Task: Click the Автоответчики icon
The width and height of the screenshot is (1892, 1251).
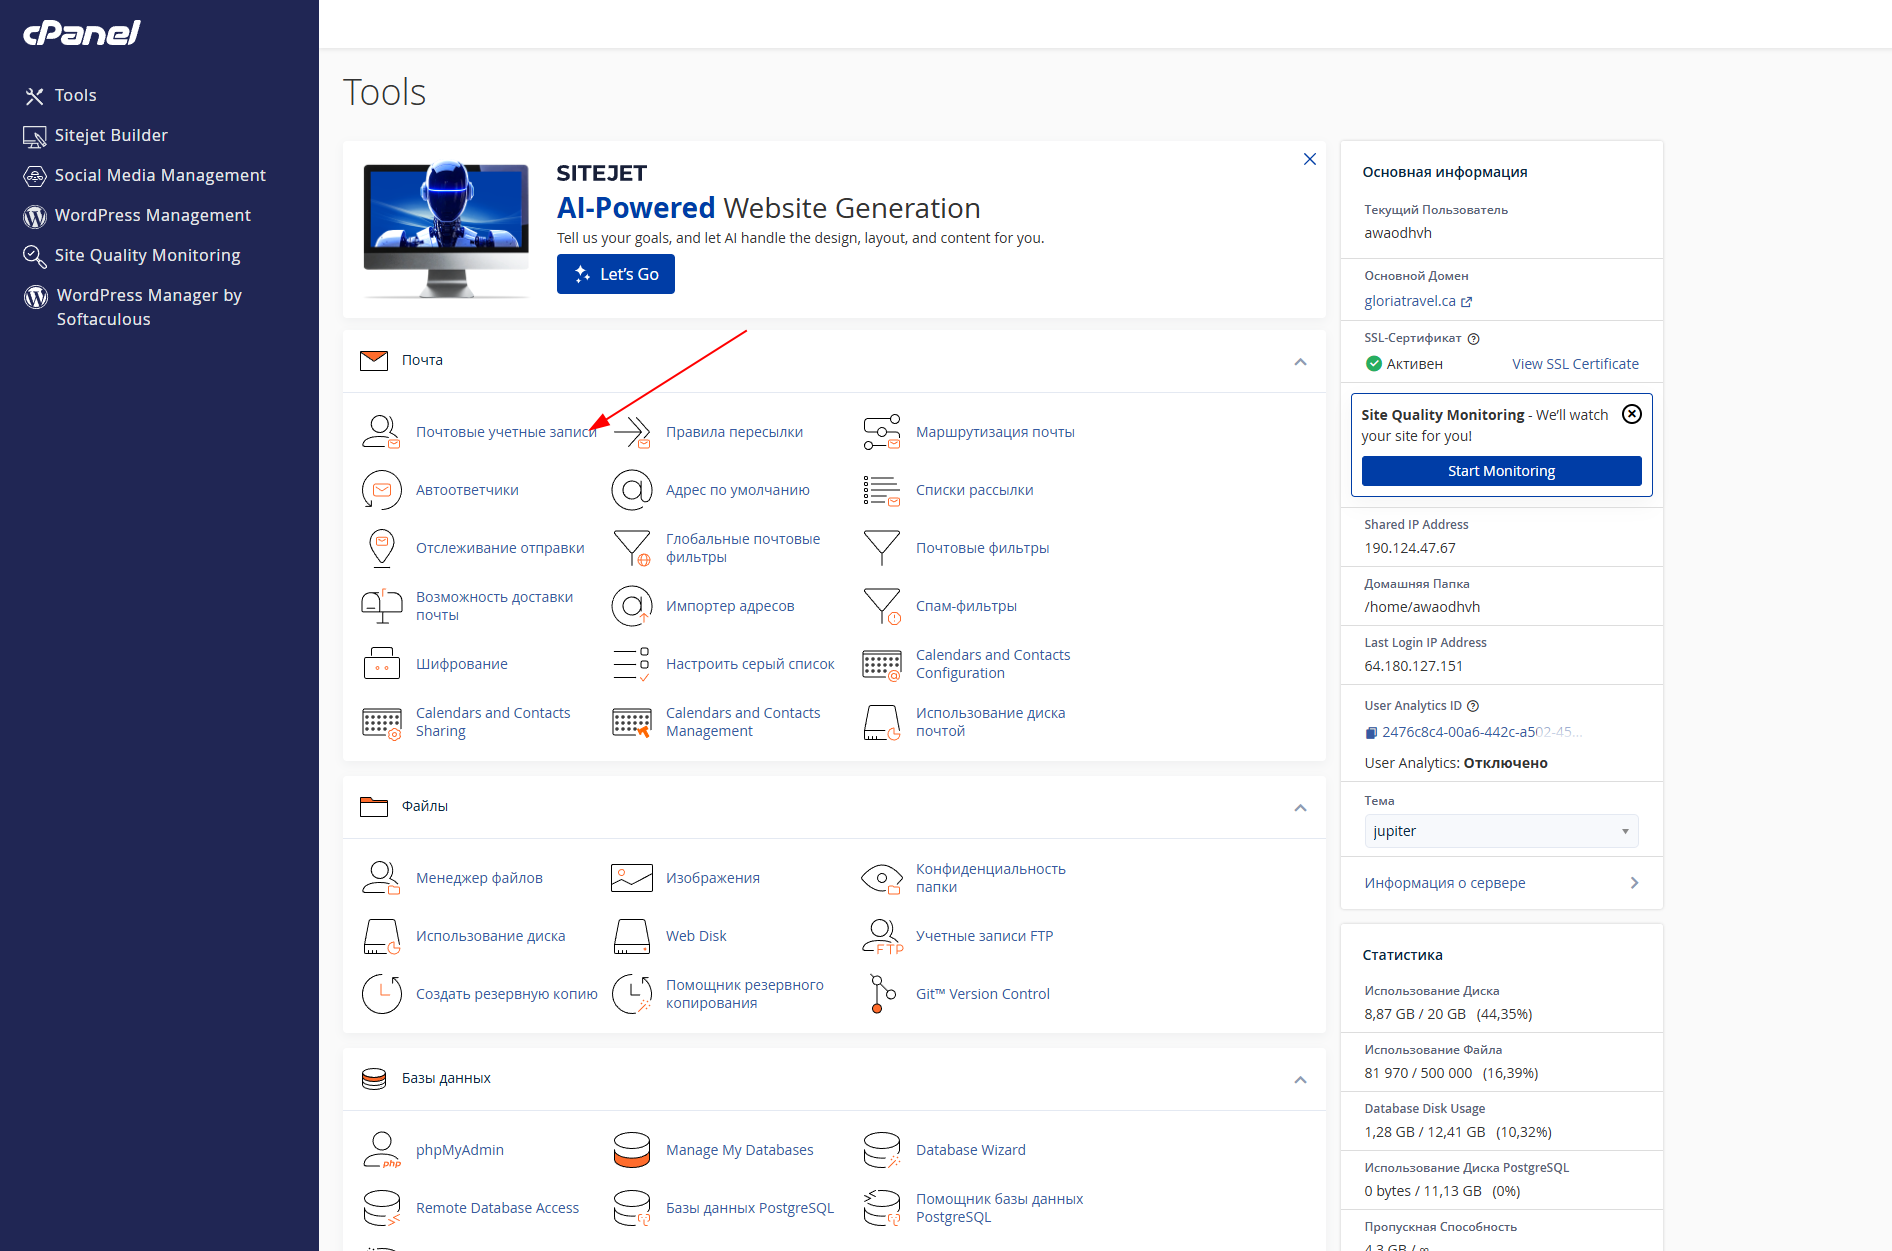Action: pyautogui.click(x=381, y=490)
